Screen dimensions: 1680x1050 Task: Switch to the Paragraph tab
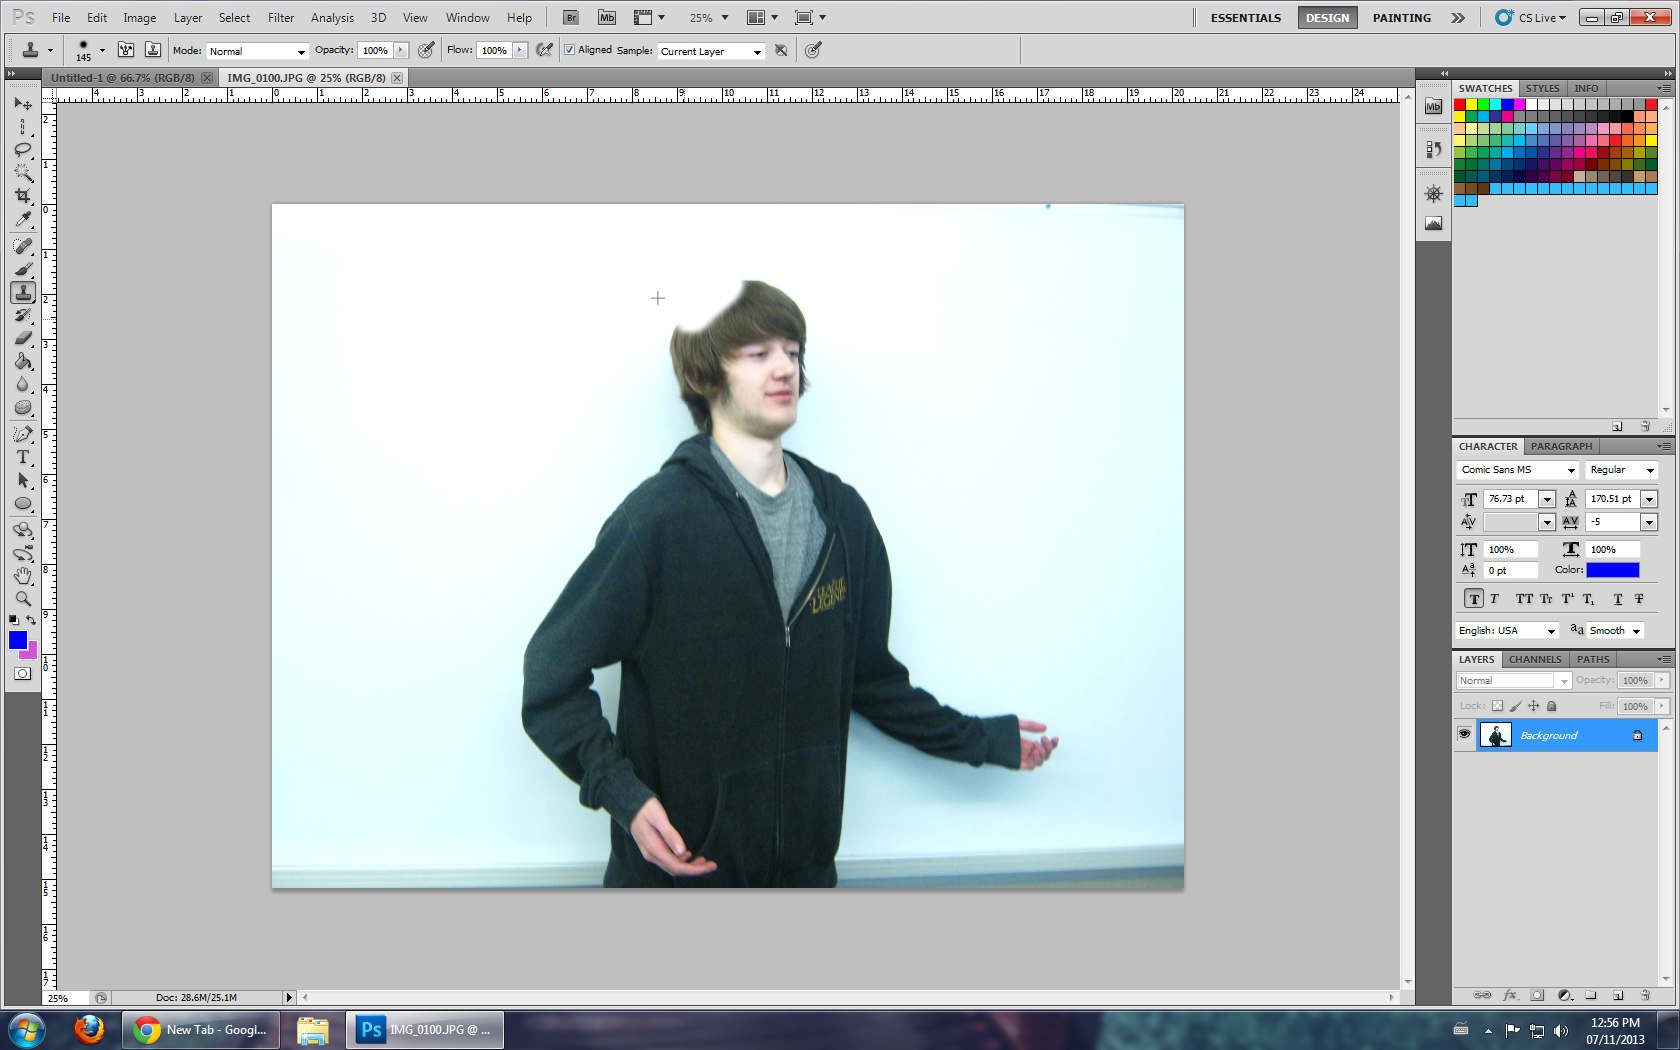pos(1561,446)
